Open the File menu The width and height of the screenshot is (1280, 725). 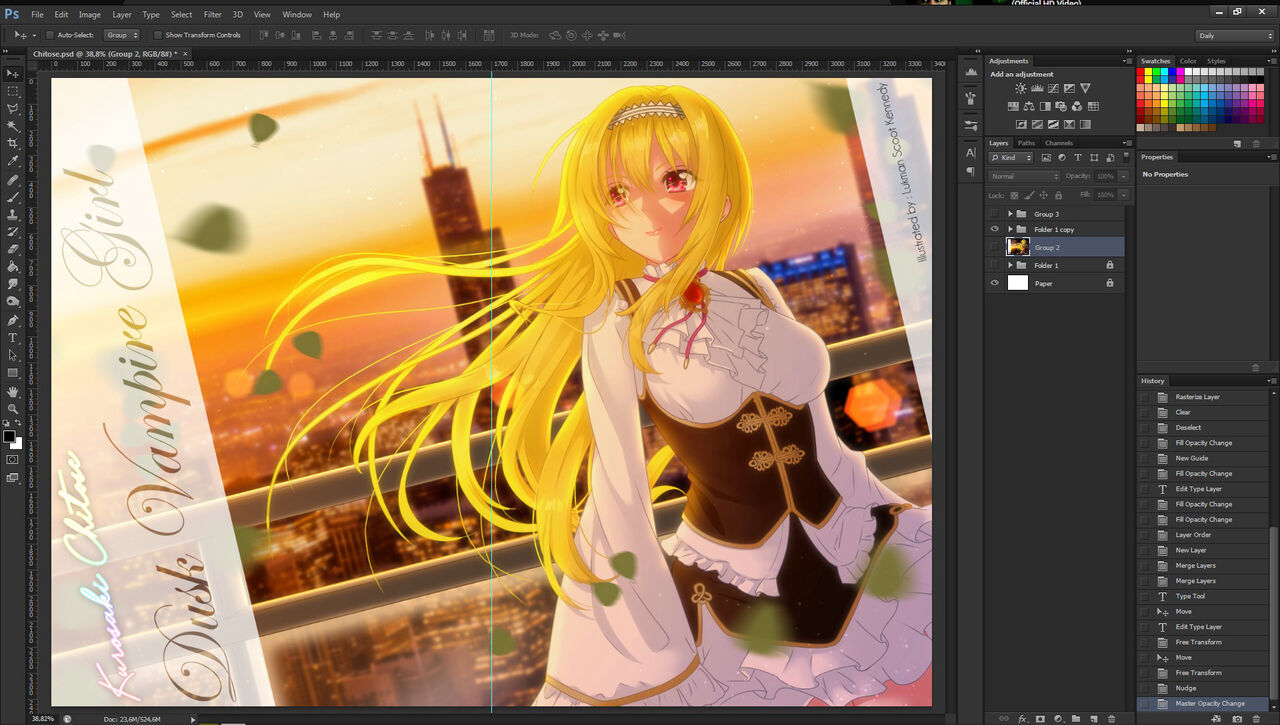pos(37,15)
